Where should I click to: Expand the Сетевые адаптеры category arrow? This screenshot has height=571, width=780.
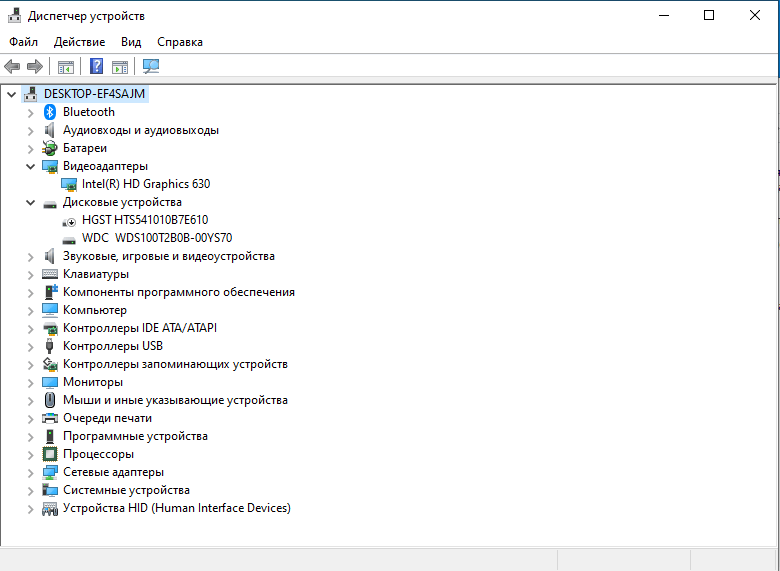(30, 473)
